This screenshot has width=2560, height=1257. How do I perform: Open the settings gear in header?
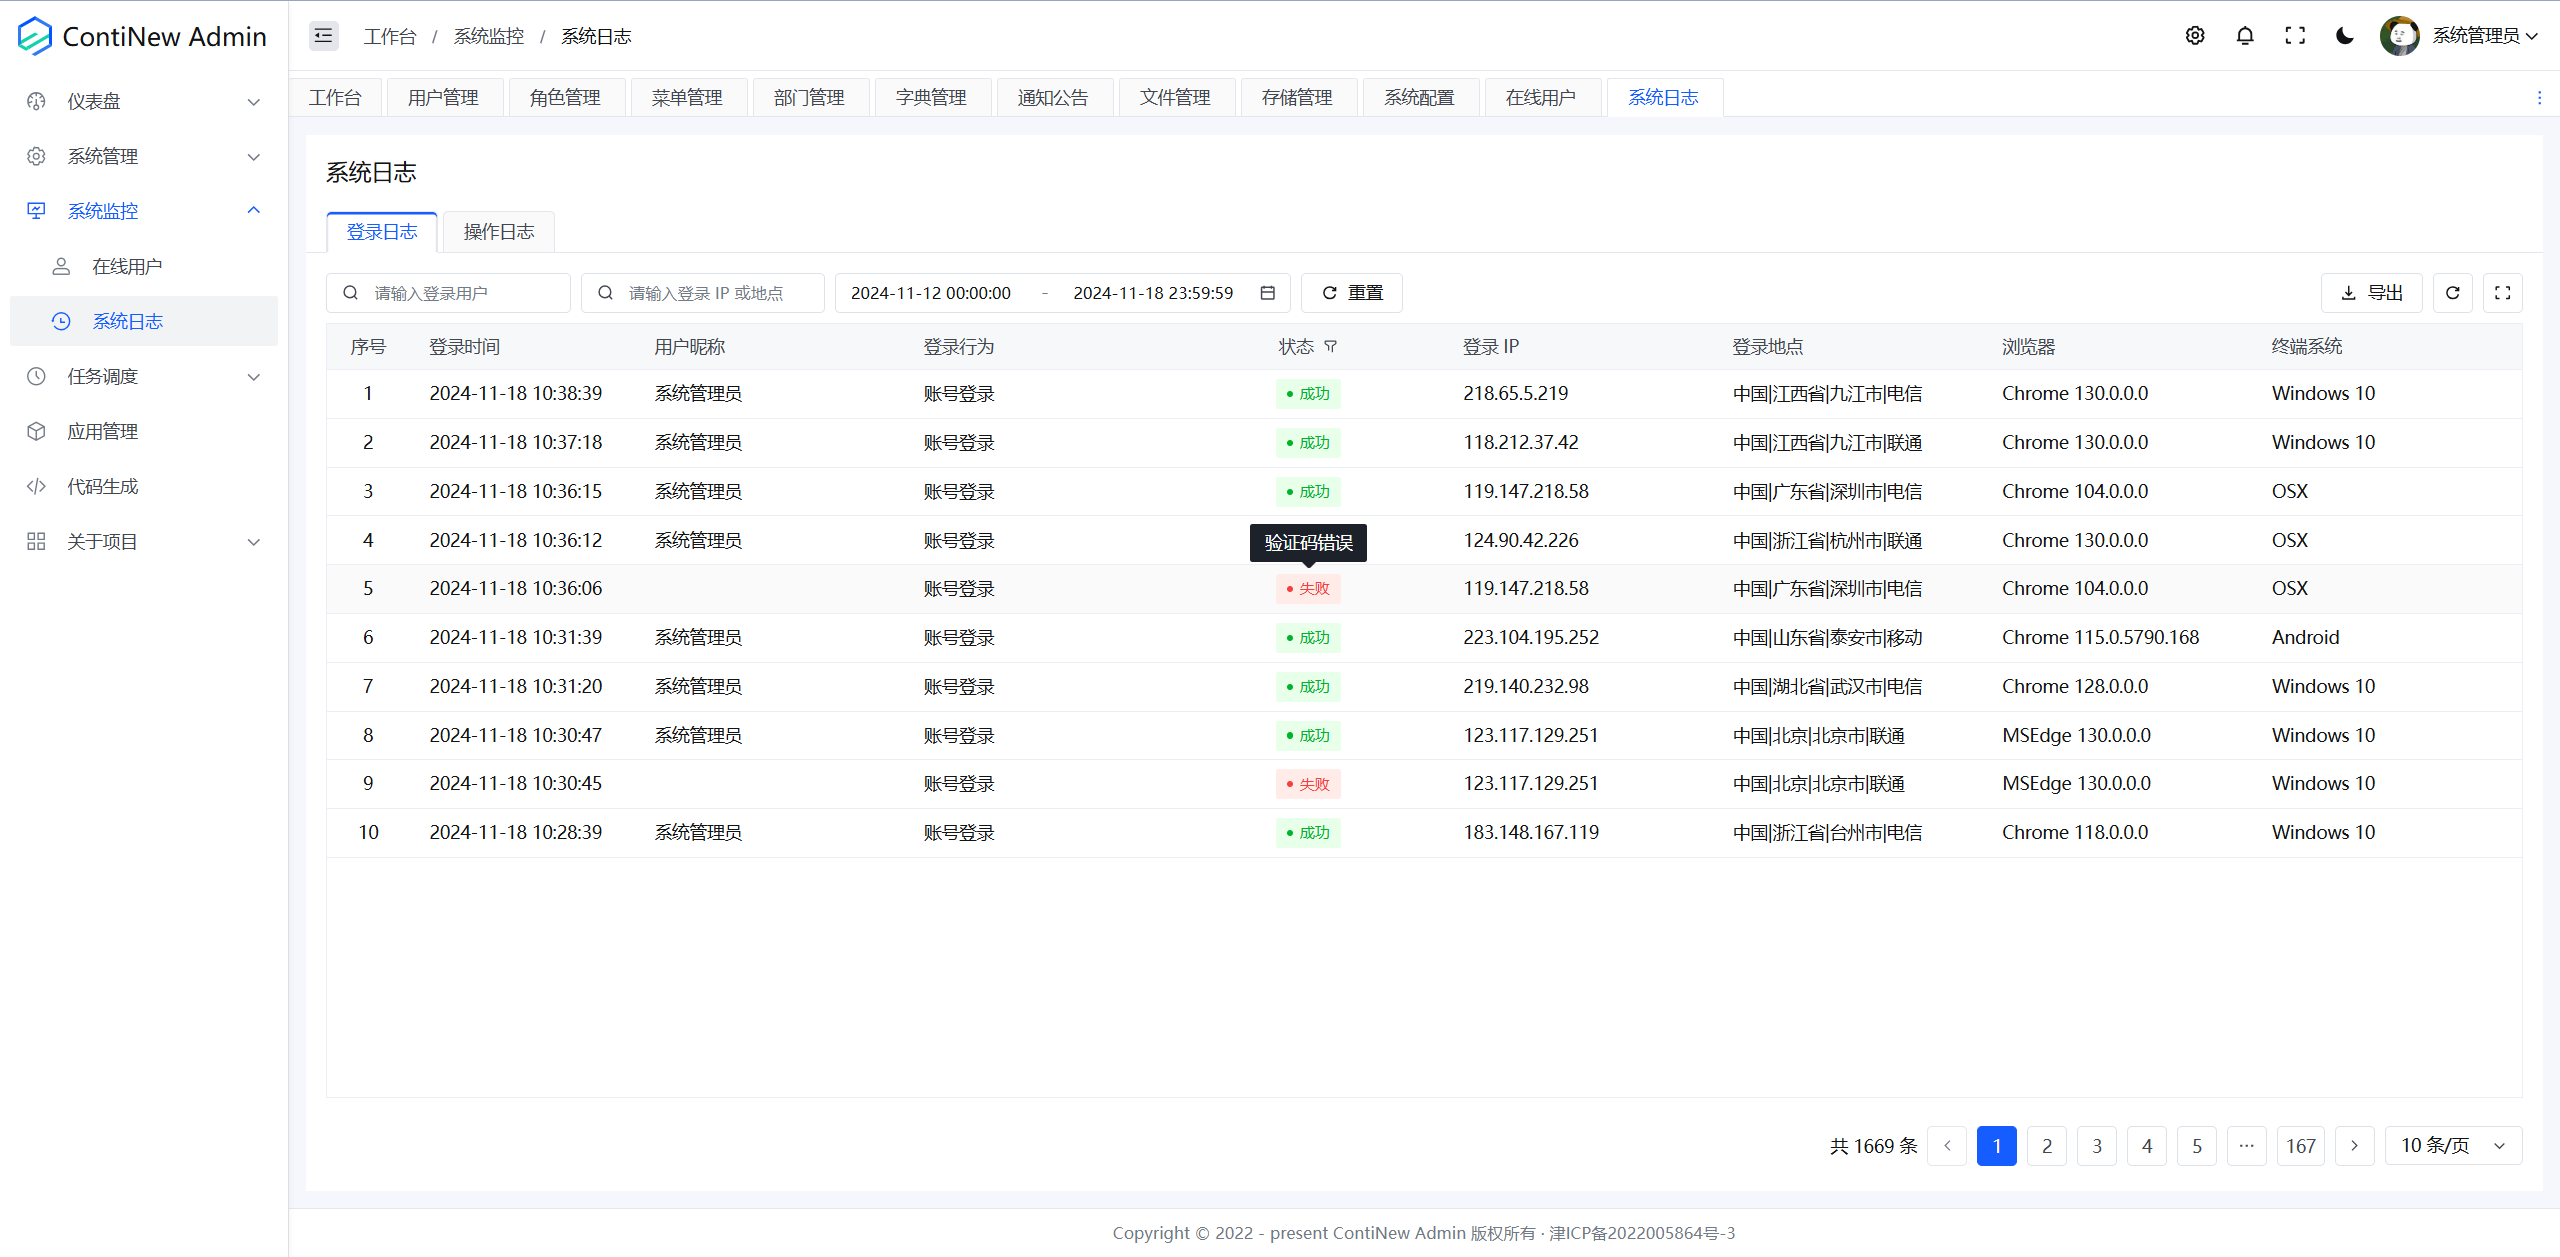pos(2195,36)
